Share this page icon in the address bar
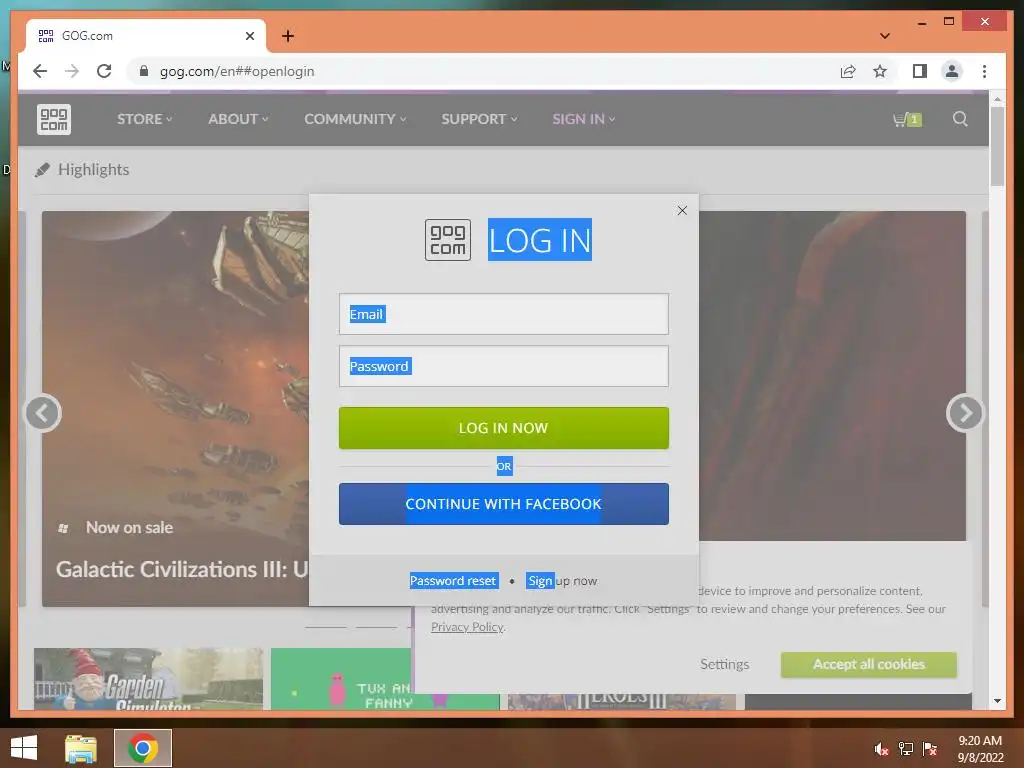Screen dimensions: 1024x768 tap(848, 71)
